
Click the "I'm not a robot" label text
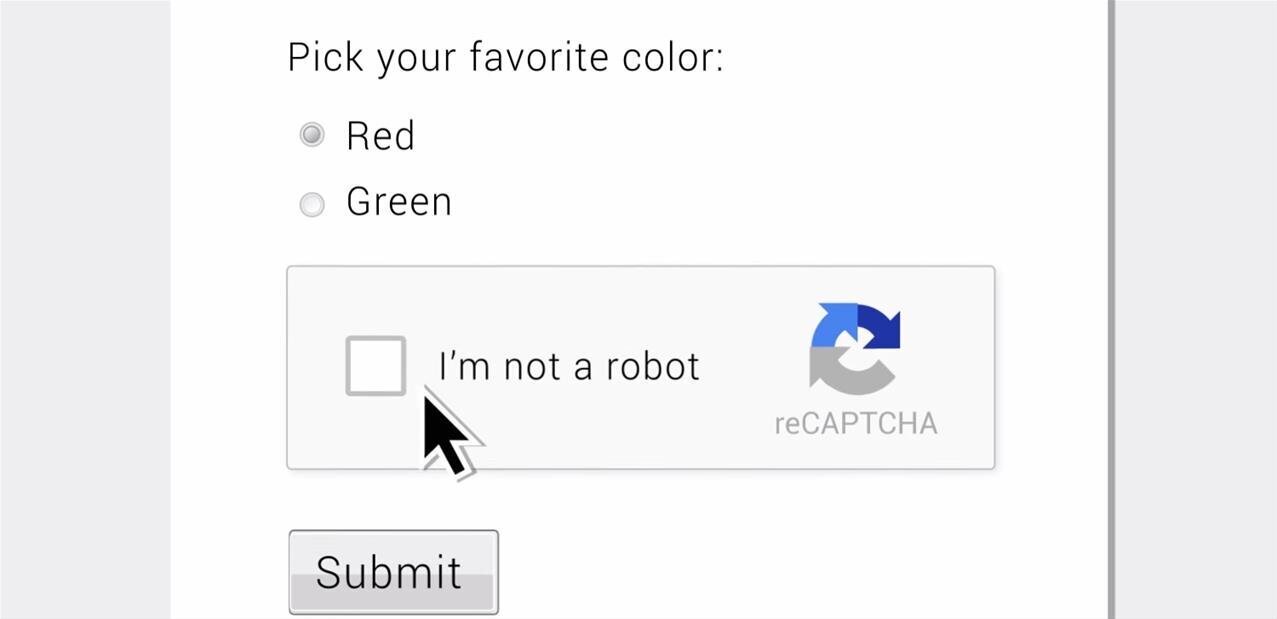[x=569, y=366]
